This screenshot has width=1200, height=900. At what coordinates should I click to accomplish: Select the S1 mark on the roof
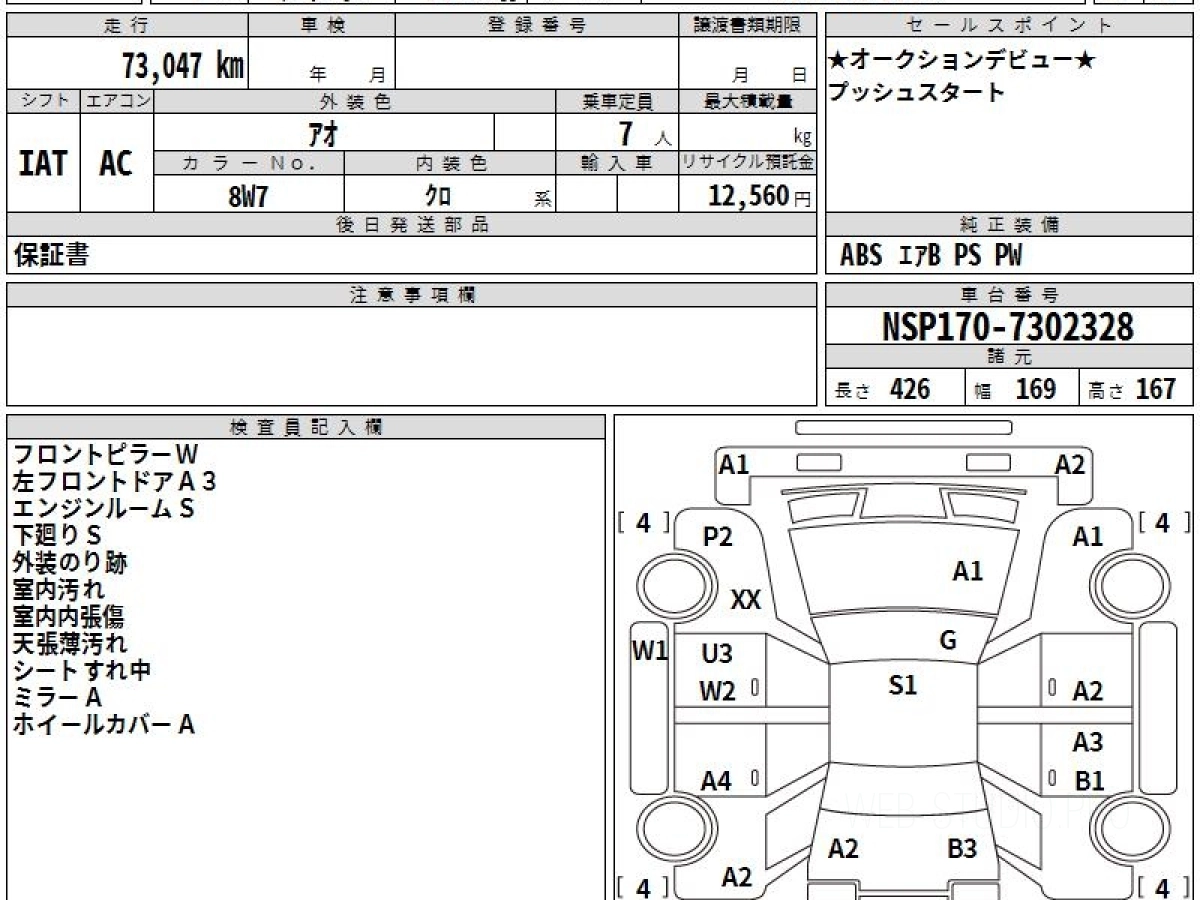(903, 685)
